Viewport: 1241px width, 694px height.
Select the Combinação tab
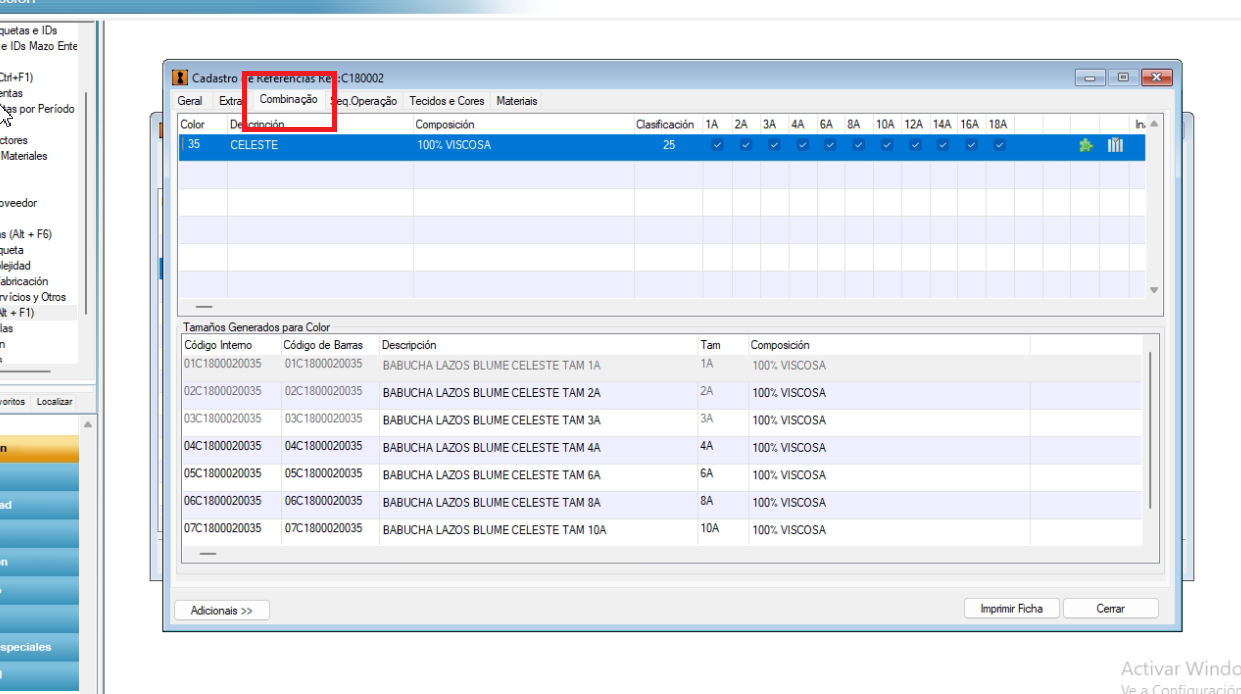tap(288, 100)
